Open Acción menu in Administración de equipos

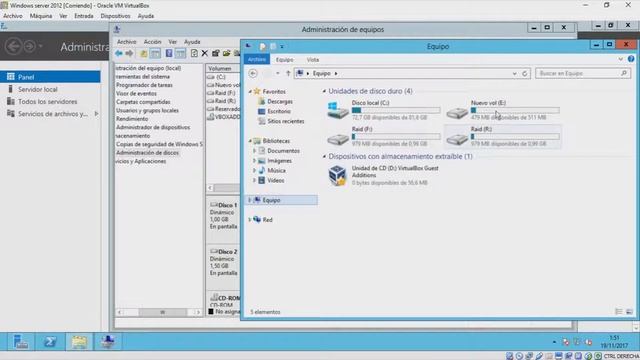coord(153,42)
